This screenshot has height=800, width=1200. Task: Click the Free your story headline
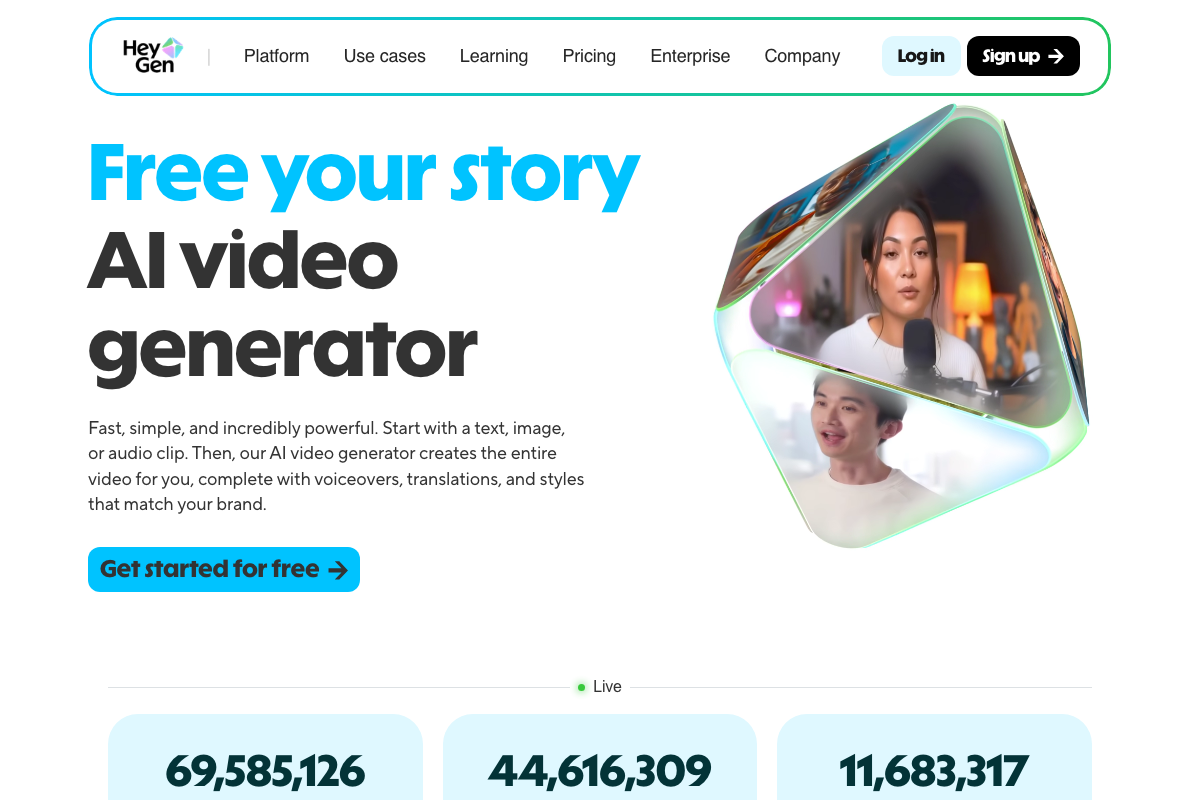pos(364,173)
